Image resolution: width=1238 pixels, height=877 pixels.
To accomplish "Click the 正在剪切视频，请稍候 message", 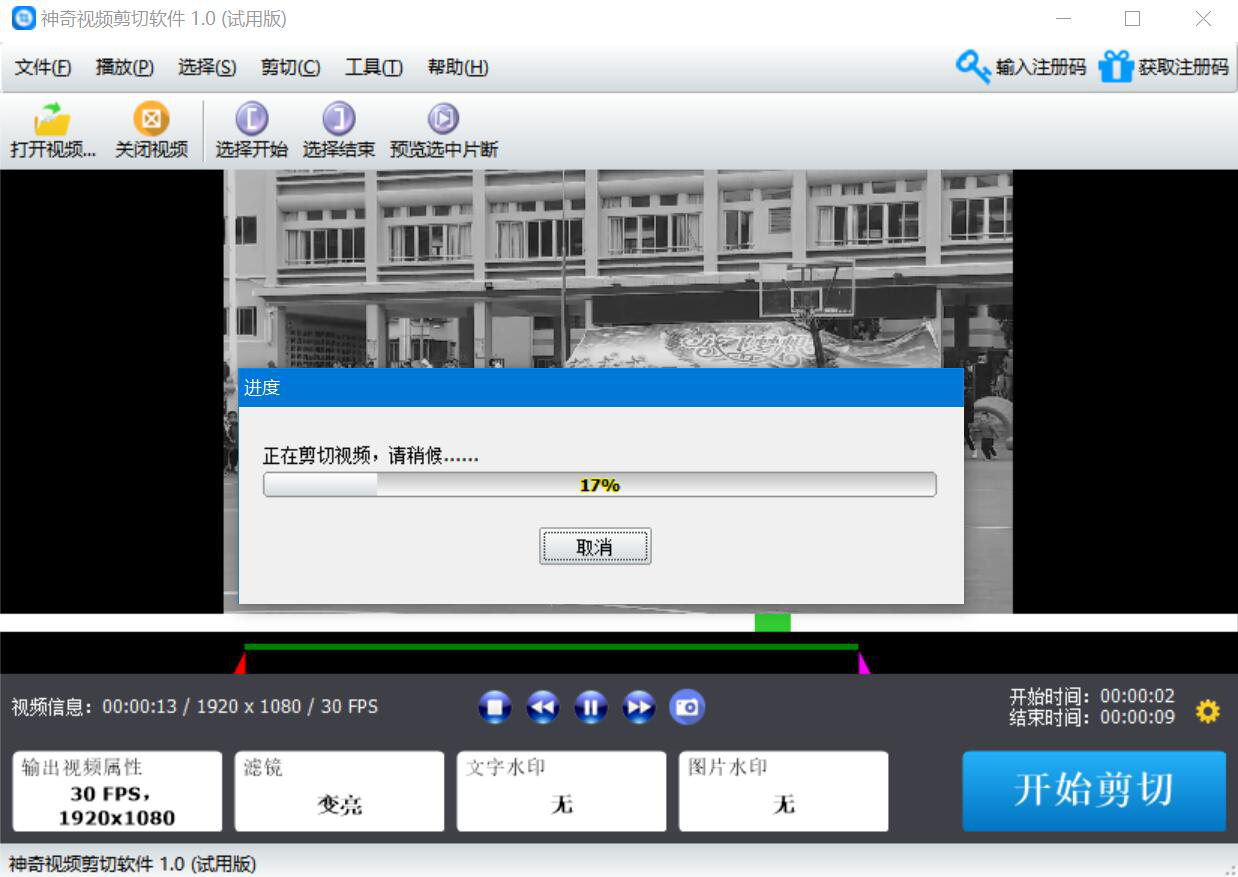I will tap(370, 456).
